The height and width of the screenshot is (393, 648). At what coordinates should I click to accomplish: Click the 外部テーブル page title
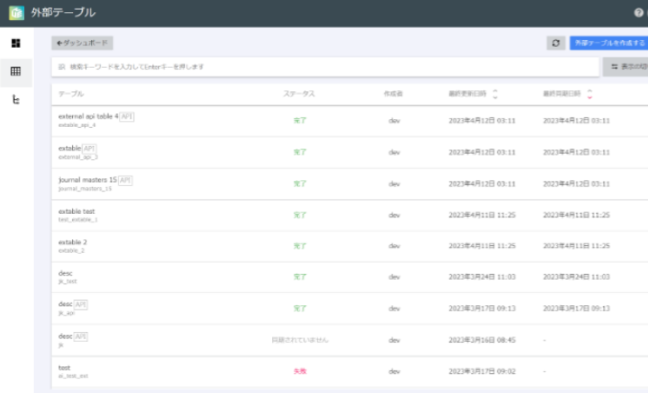(63, 13)
